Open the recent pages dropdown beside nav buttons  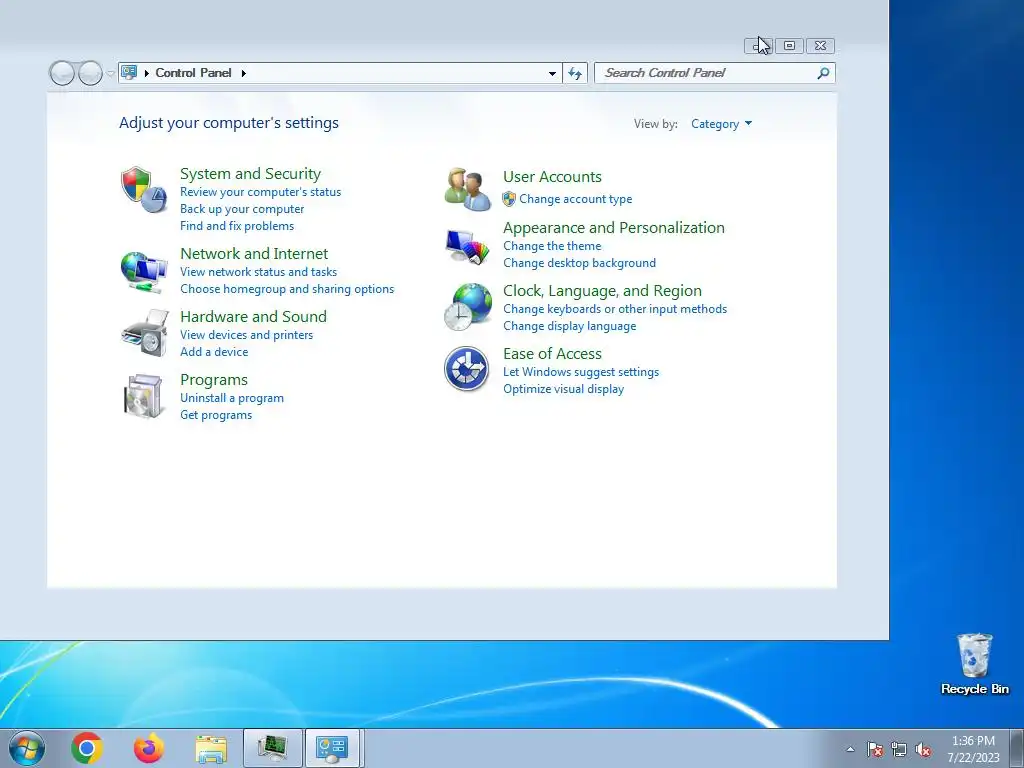[x=110, y=73]
